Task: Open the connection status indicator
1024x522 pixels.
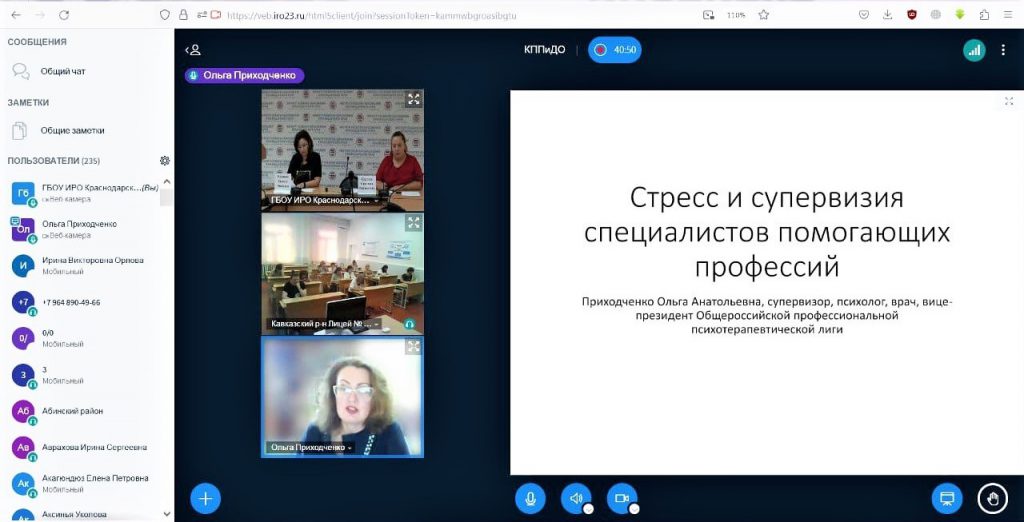Action: tap(974, 50)
